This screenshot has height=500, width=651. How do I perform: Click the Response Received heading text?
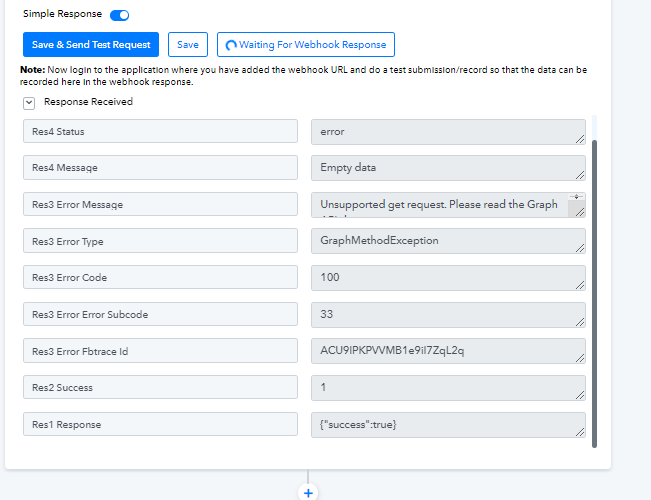point(88,102)
